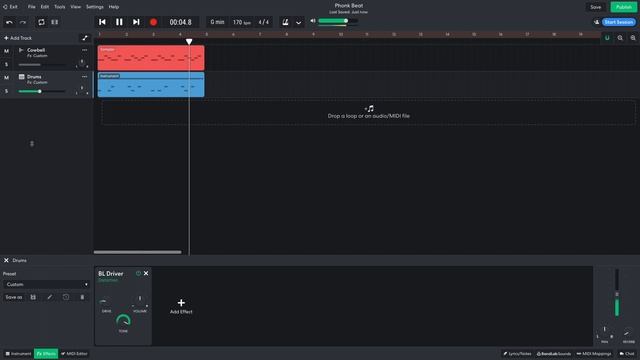Toggle the metronome
This screenshot has width=640, height=360.
(x=285, y=22)
